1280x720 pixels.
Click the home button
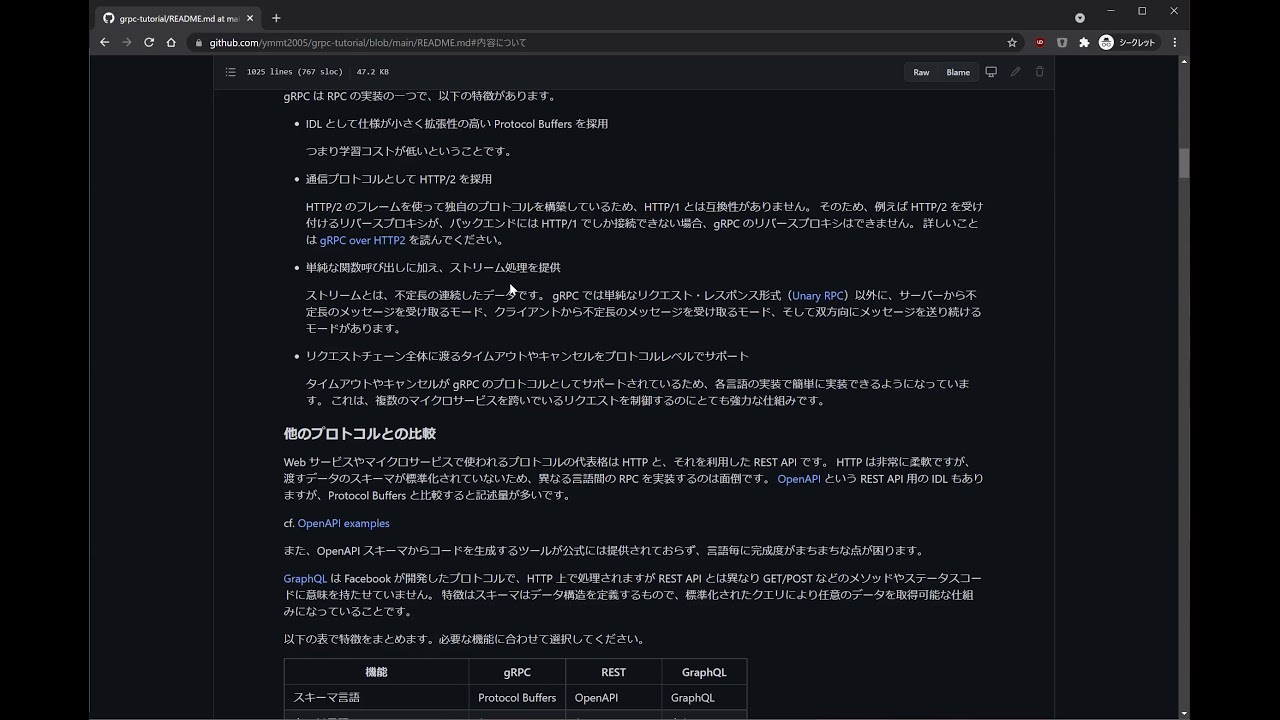coord(171,43)
